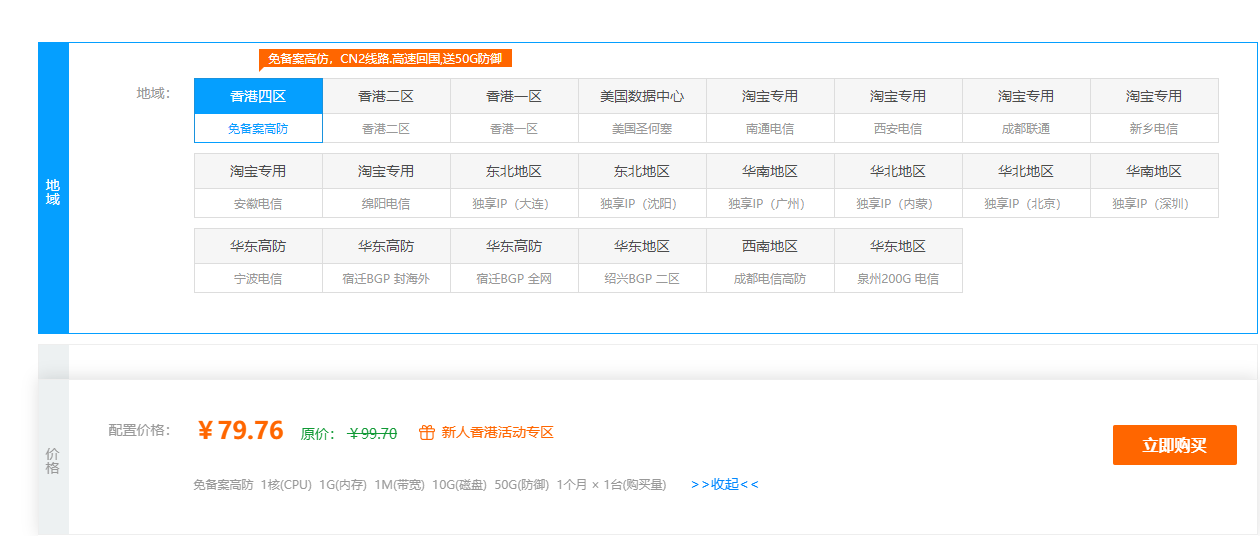This screenshot has height=536, width=1260.
Task: Select 独享IP (广州) in 华南地区
Action: (770, 186)
